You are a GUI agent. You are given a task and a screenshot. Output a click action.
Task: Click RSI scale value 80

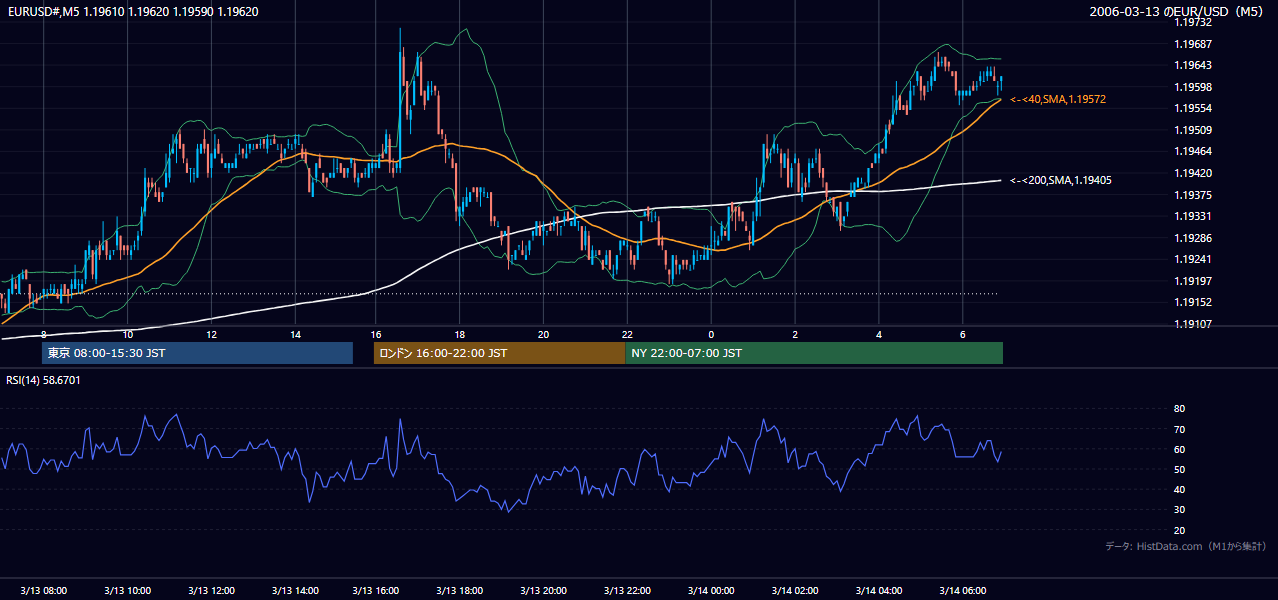pos(1179,409)
